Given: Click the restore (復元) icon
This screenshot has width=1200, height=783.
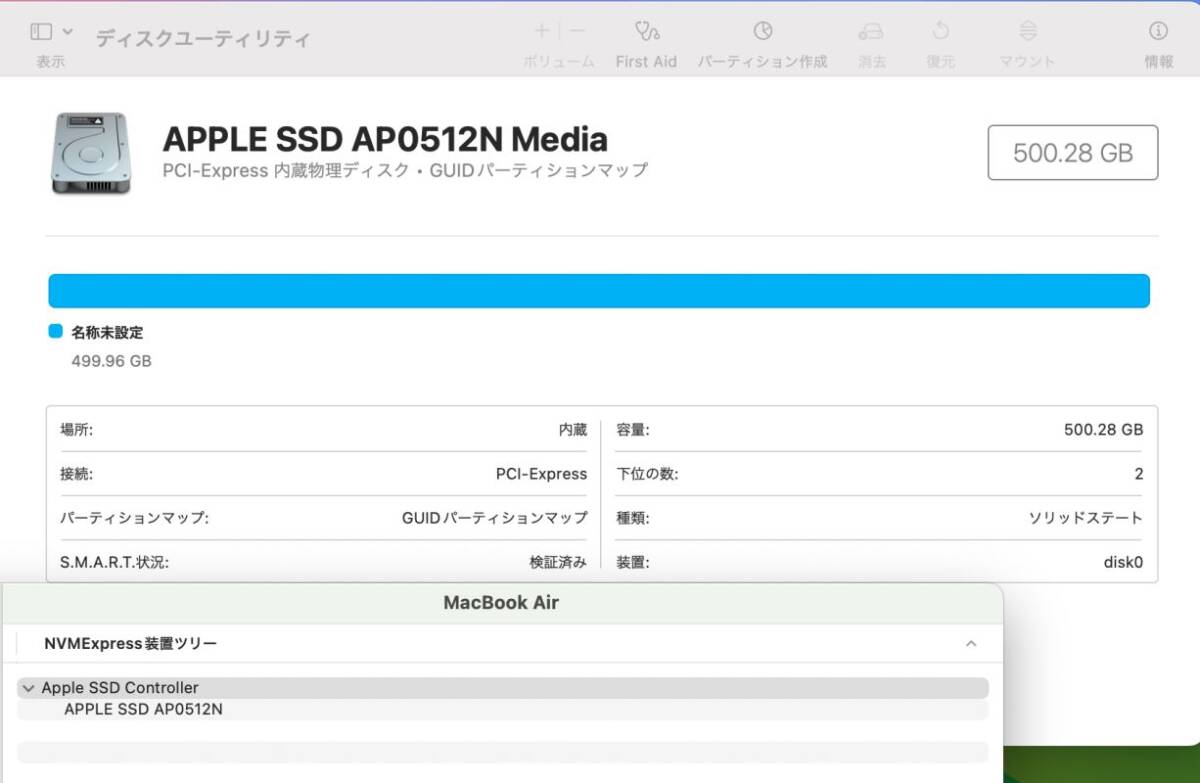Looking at the screenshot, I should 940,31.
